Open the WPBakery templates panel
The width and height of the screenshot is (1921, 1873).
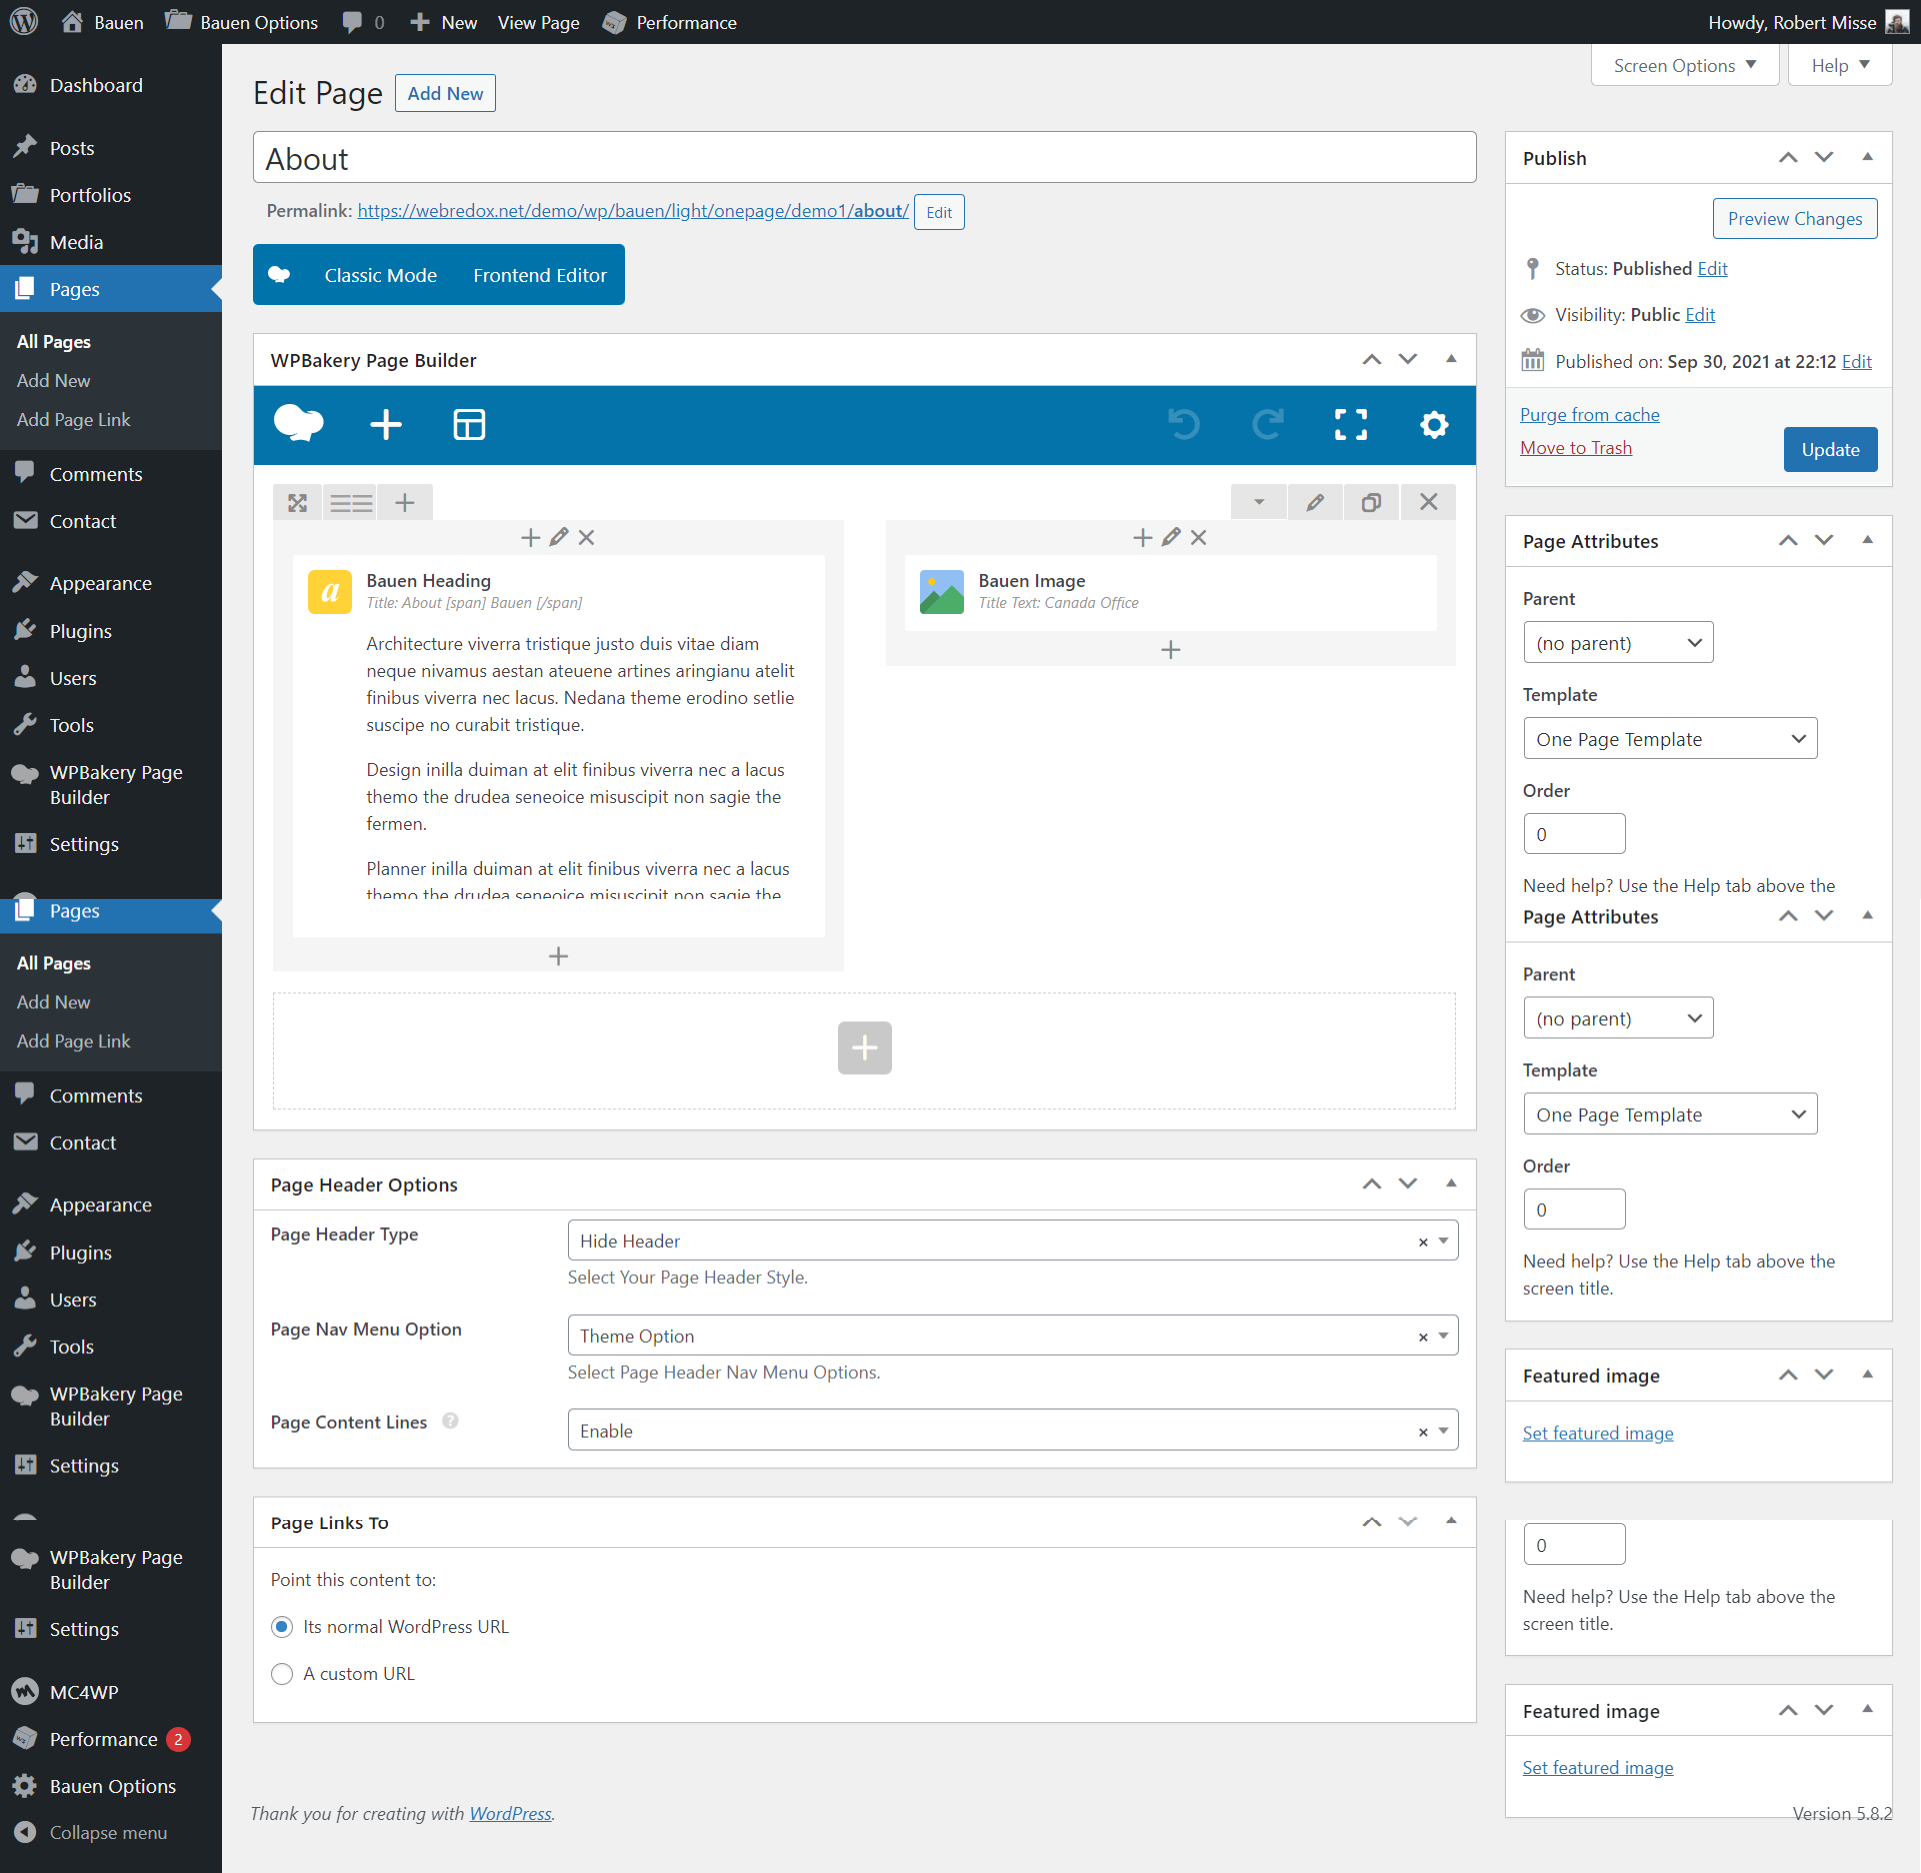pyautogui.click(x=469, y=424)
